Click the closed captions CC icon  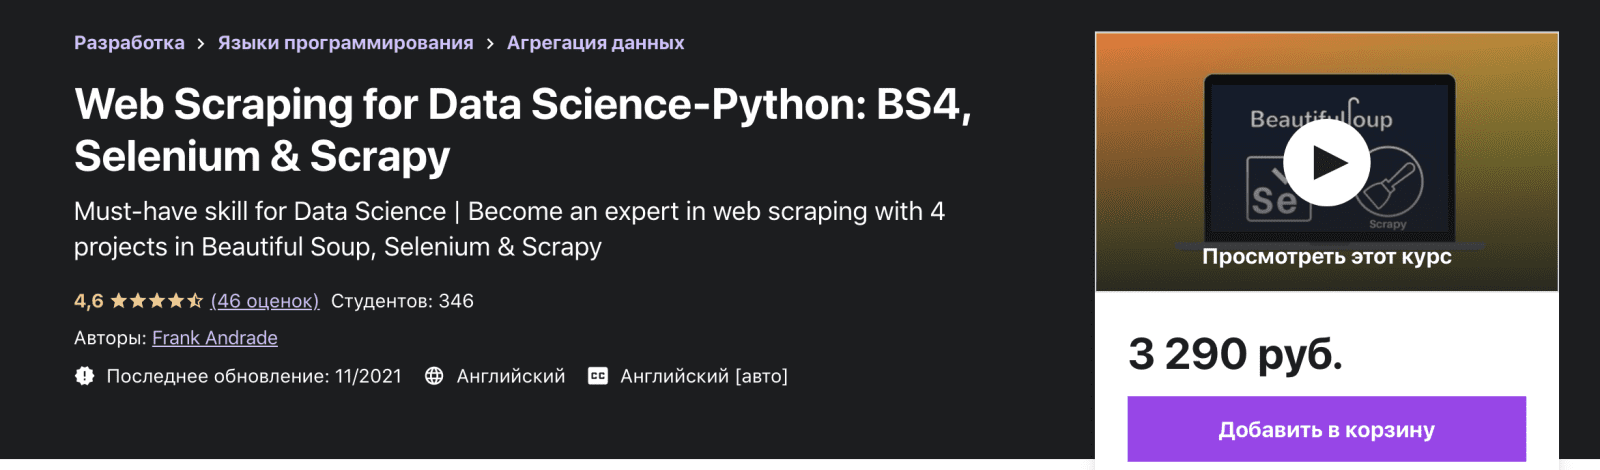coord(598,376)
